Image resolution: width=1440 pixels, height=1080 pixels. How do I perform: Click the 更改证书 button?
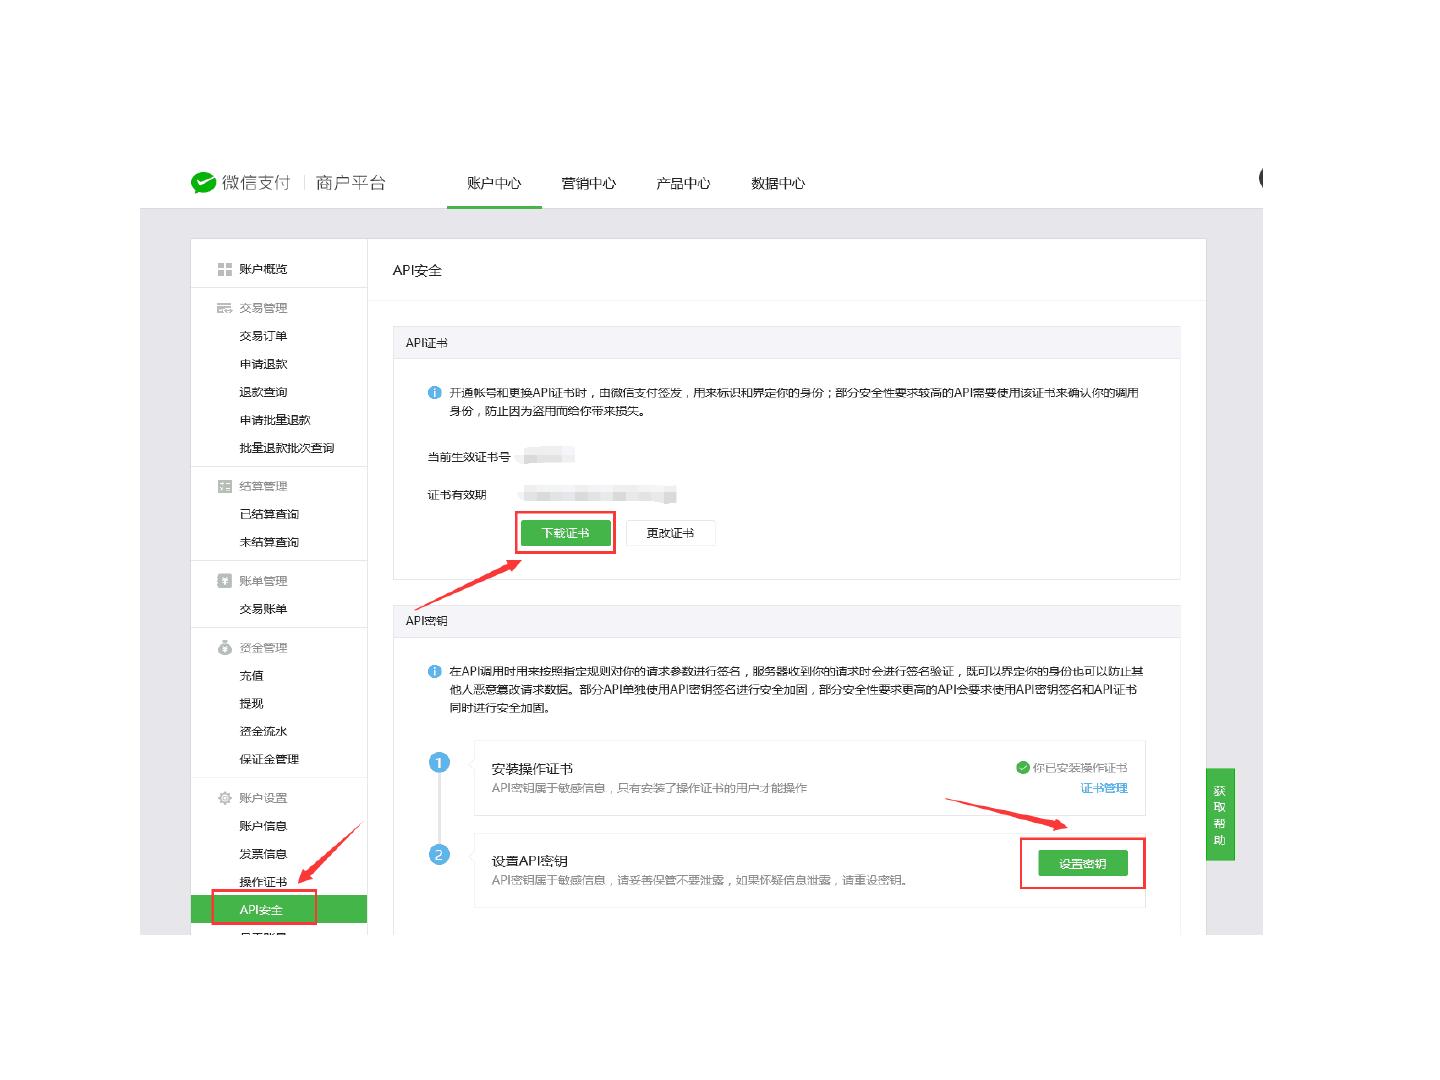tap(670, 533)
